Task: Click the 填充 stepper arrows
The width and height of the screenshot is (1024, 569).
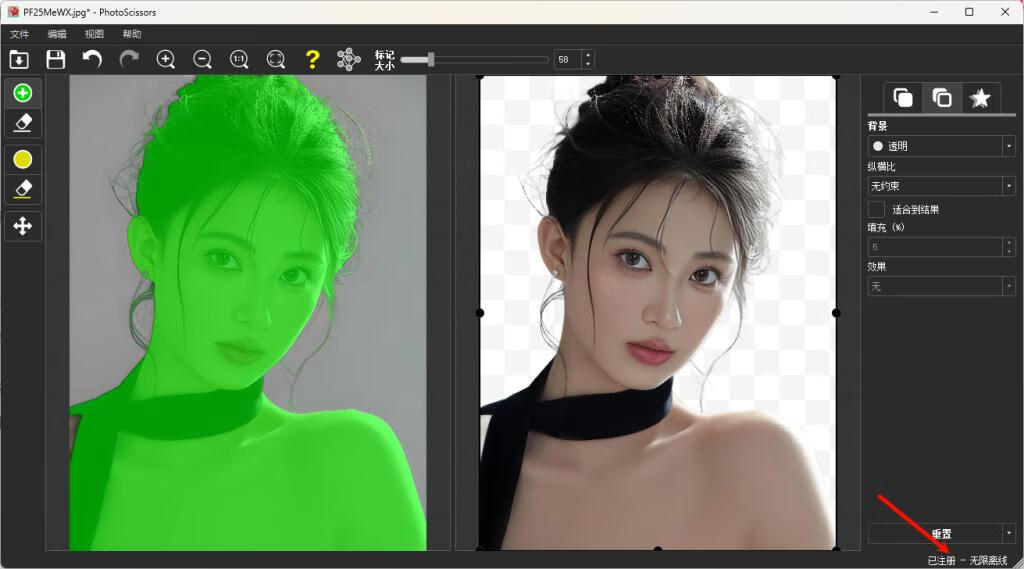Action: pyautogui.click(x=1009, y=247)
